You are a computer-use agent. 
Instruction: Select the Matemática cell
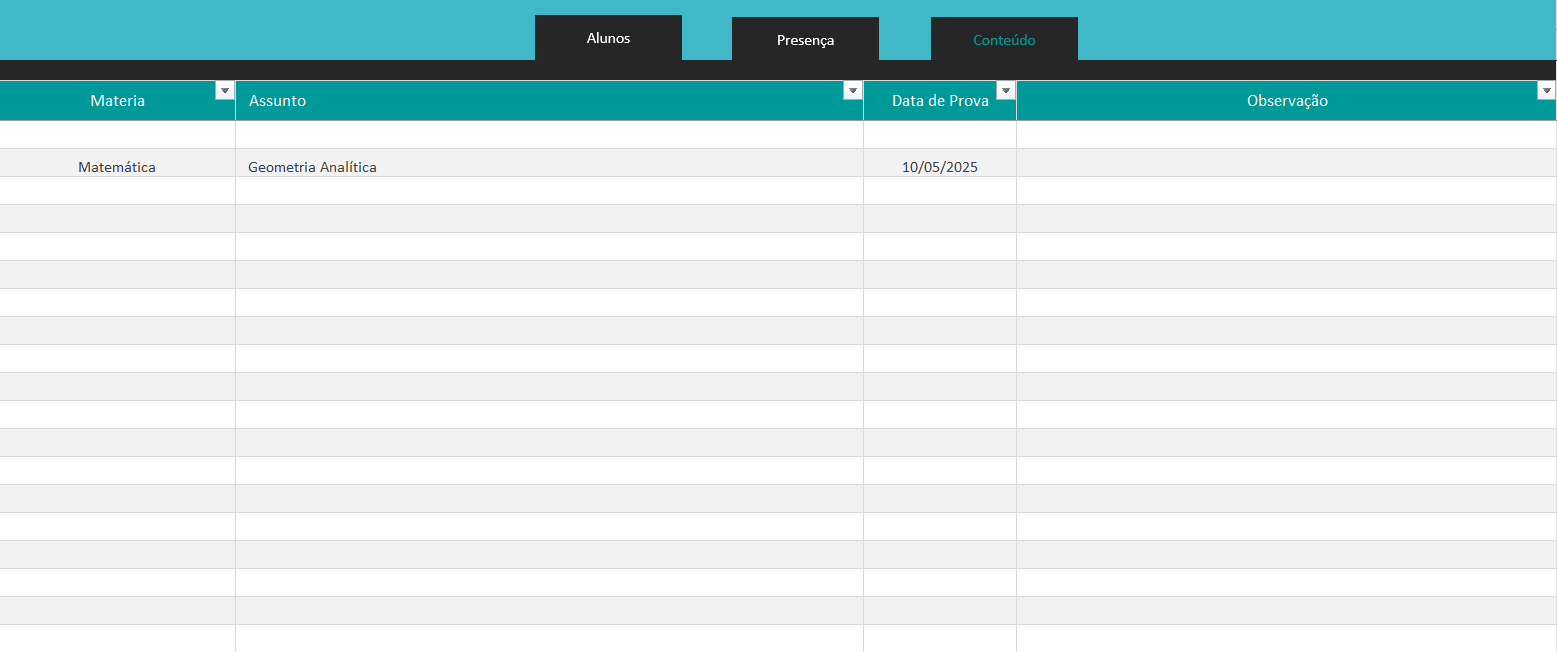point(117,167)
